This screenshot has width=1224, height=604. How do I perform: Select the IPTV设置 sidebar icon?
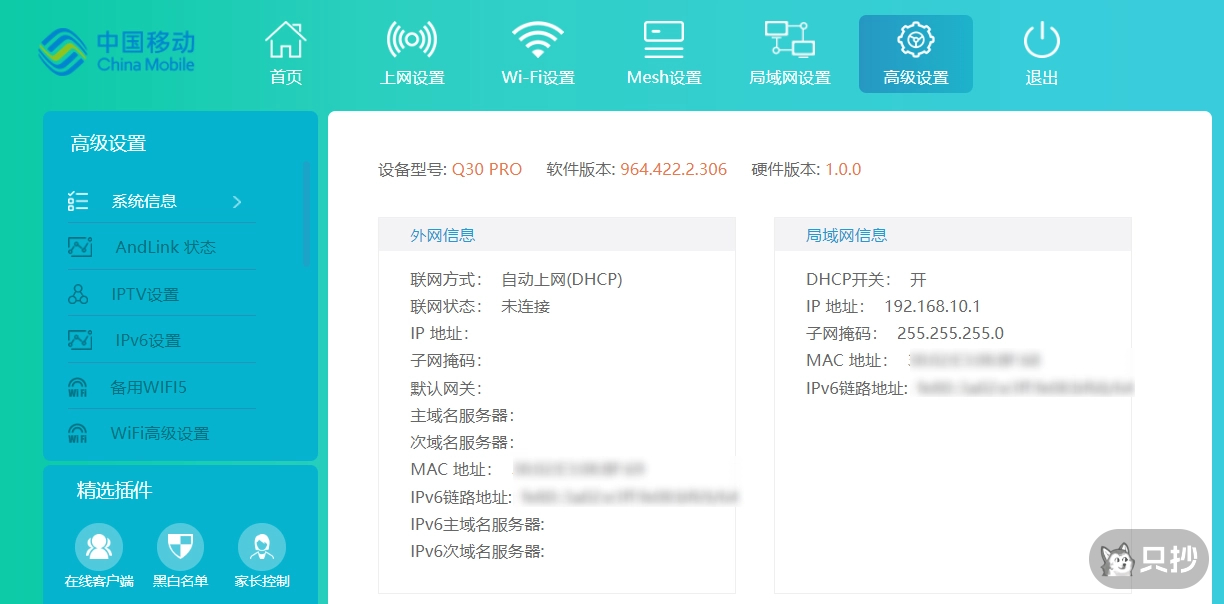(80, 293)
